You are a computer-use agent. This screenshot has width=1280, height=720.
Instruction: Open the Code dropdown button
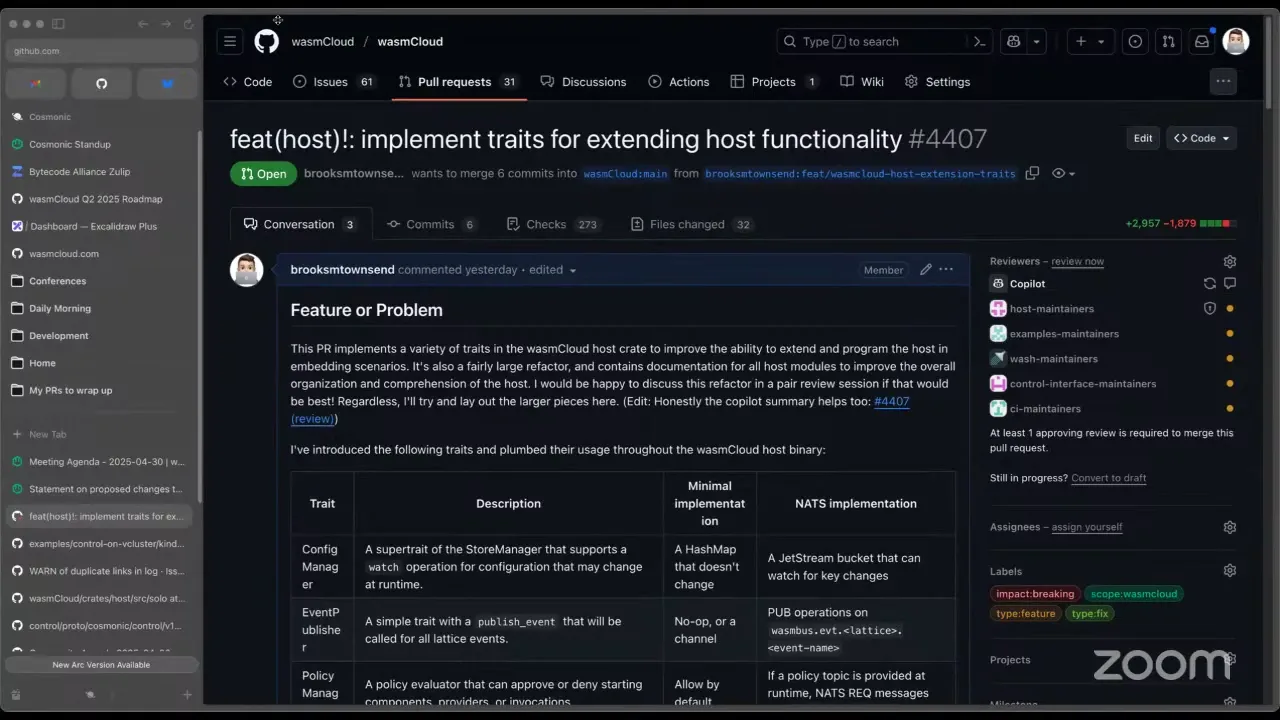pos(1202,138)
